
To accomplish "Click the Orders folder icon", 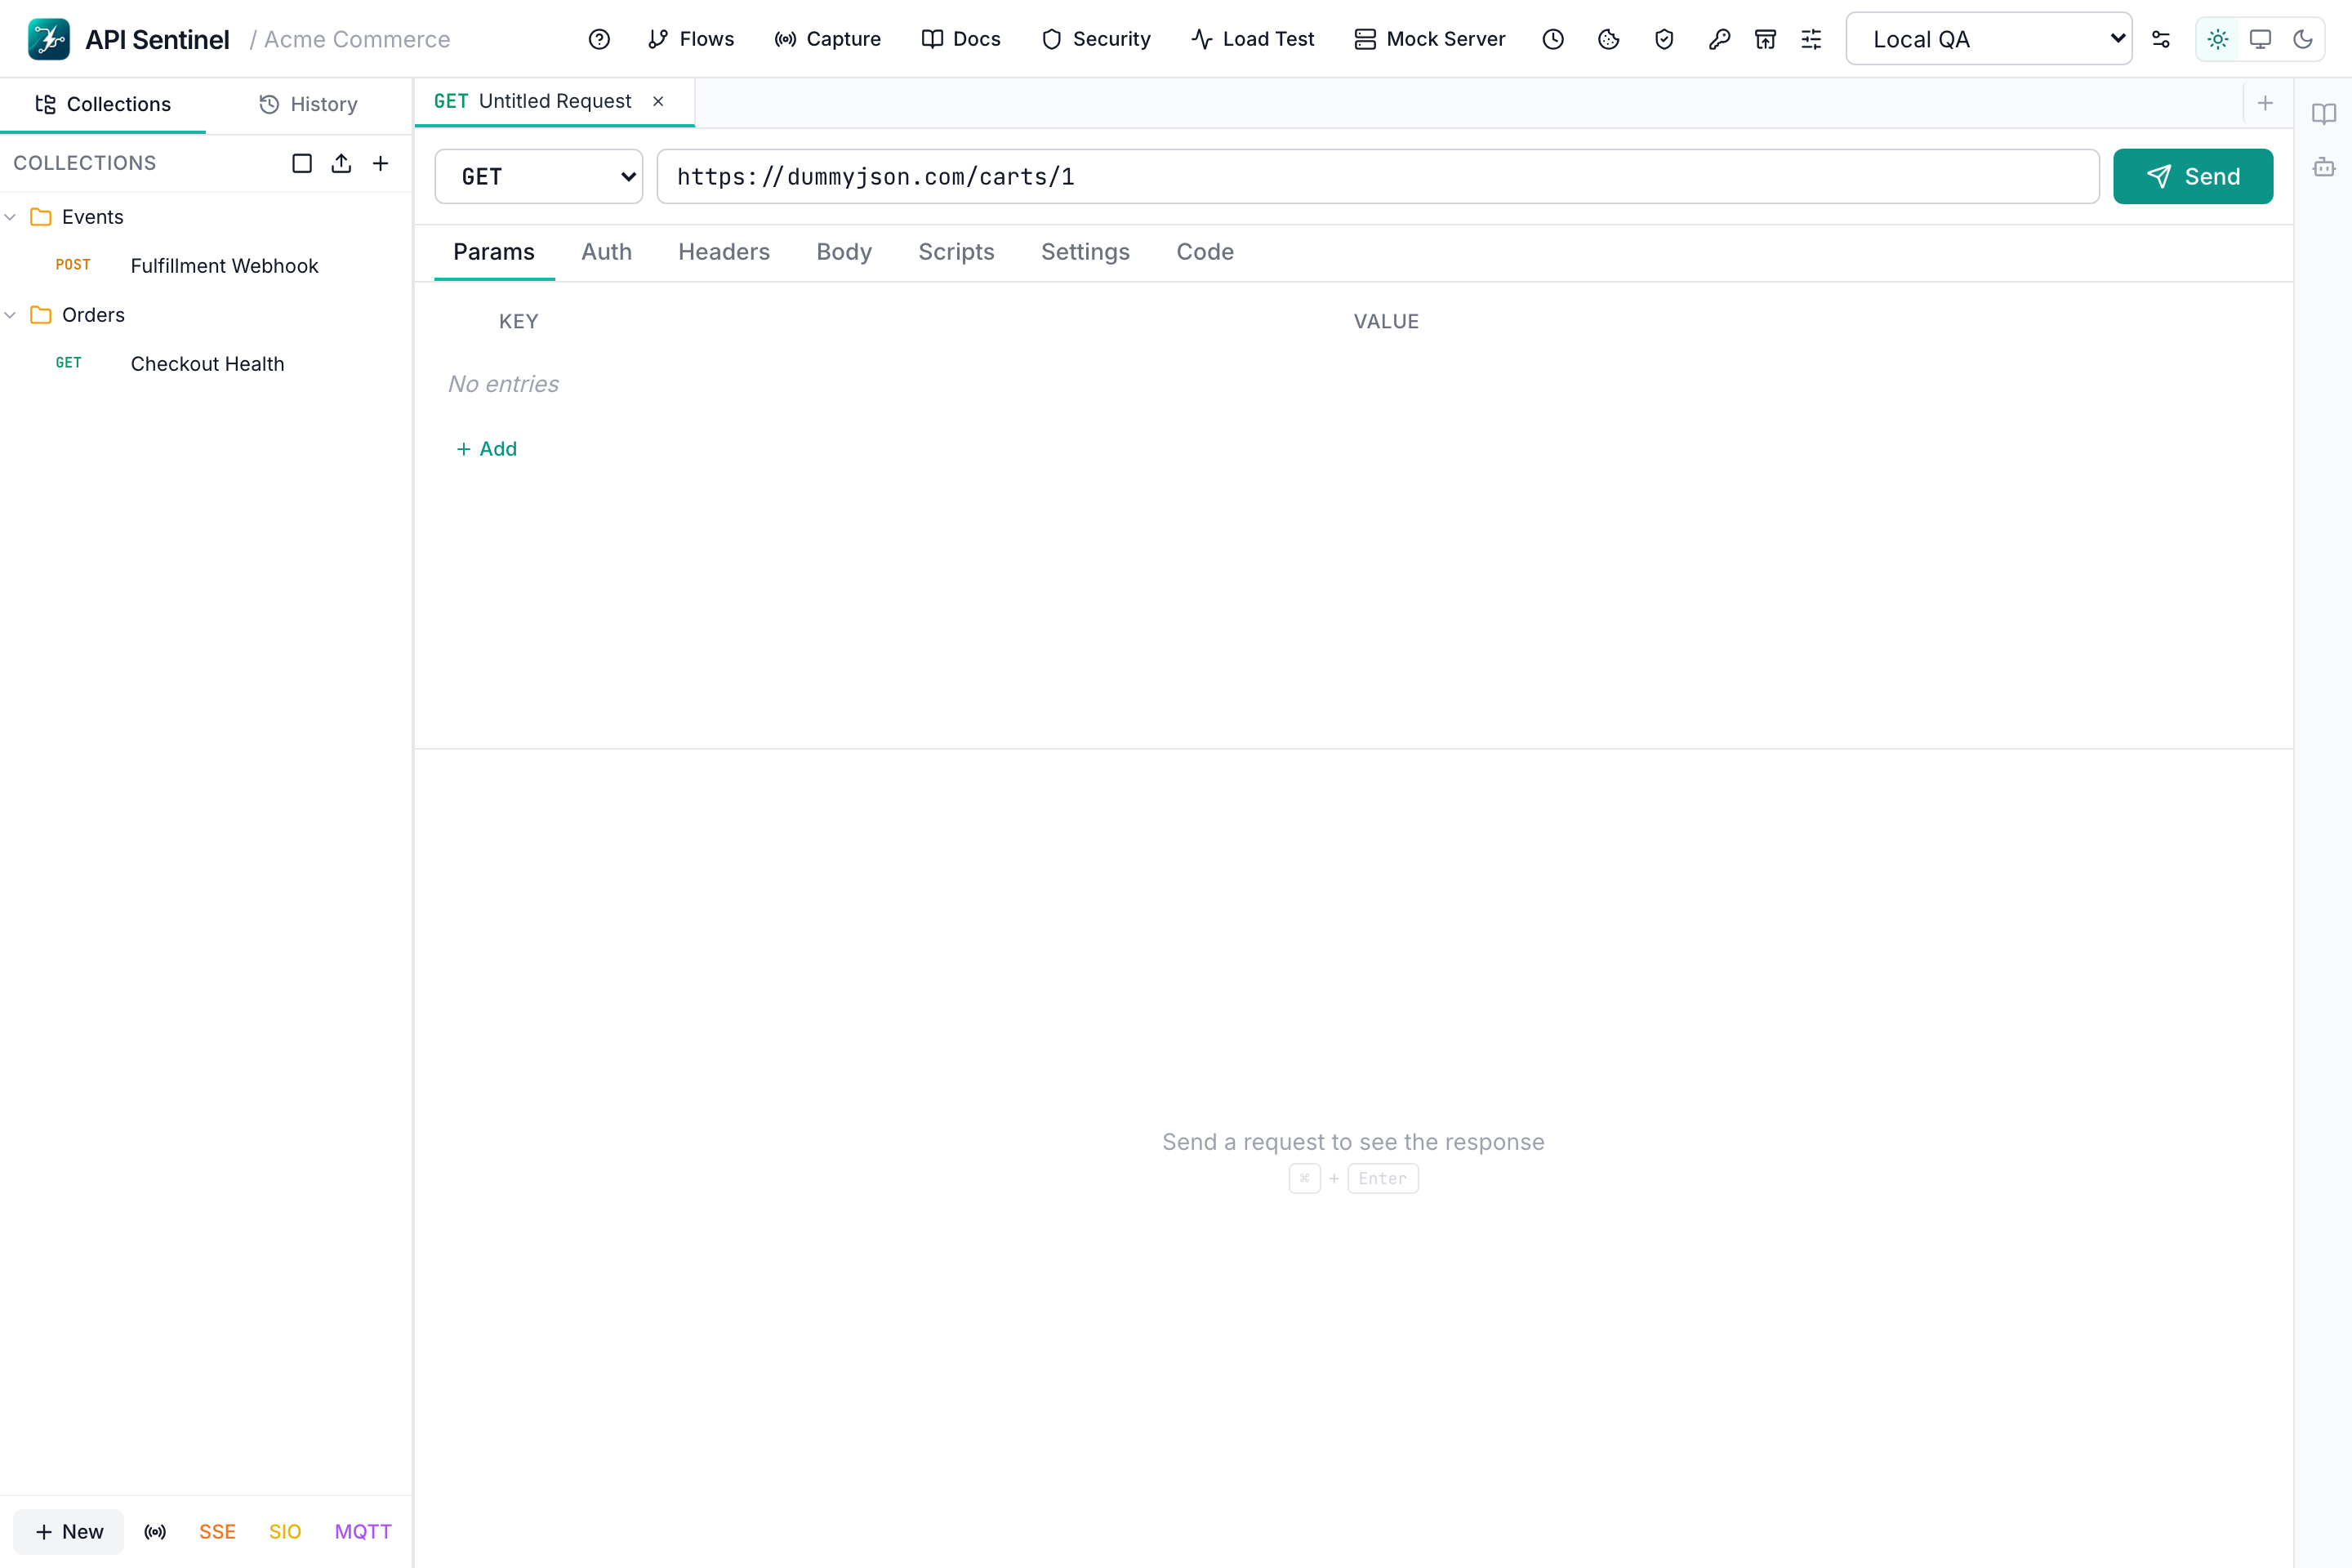I will [x=41, y=315].
